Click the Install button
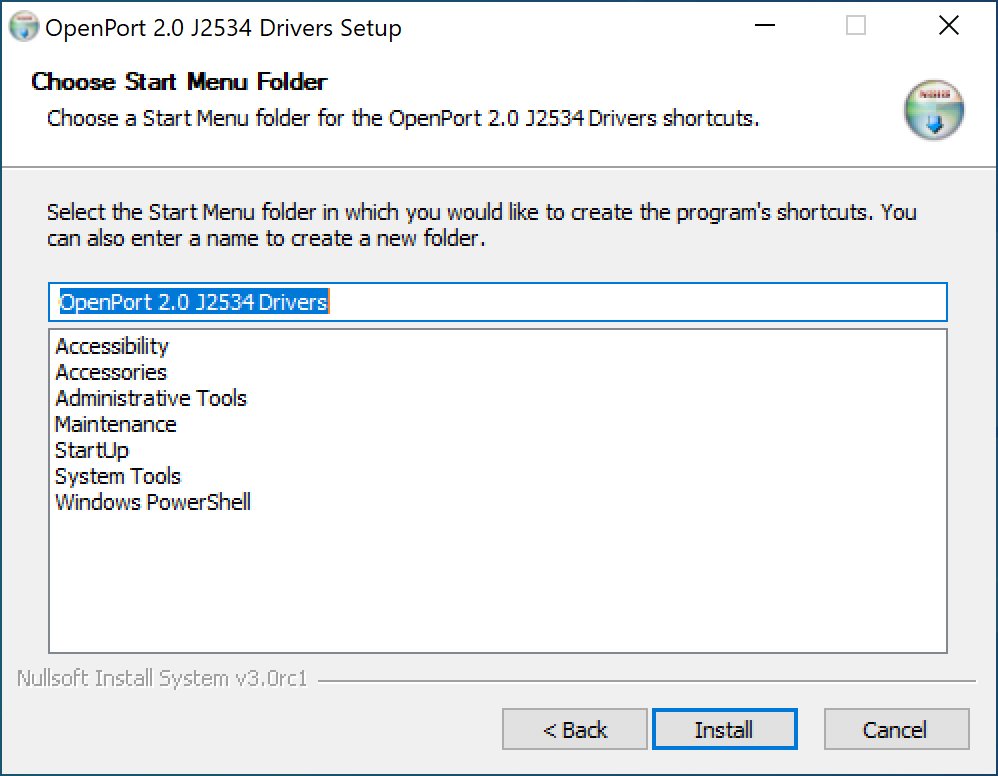998x776 pixels. coord(724,729)
